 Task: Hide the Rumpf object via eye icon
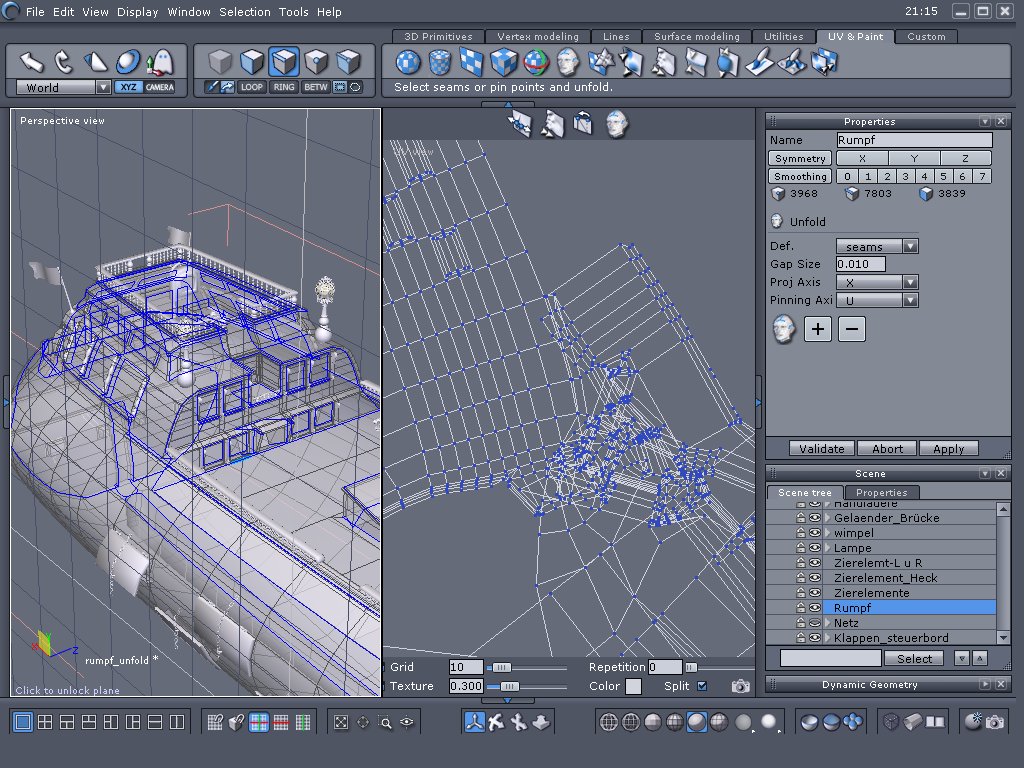click(x=815, y=608)
